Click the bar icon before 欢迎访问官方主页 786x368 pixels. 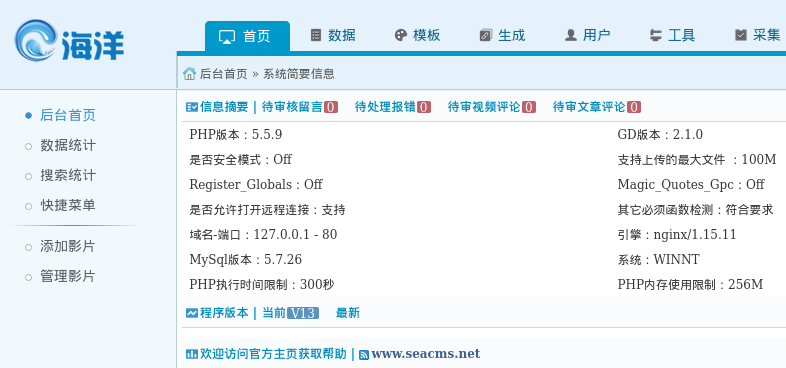[x=192, y=354]
